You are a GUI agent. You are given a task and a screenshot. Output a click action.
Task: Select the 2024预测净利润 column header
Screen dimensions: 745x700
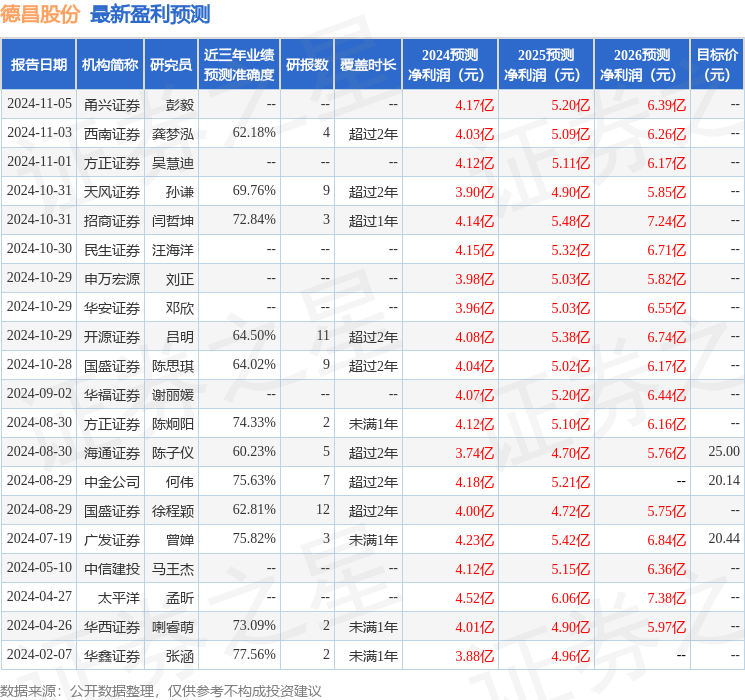pyautogui.click(x=450, y=65)
